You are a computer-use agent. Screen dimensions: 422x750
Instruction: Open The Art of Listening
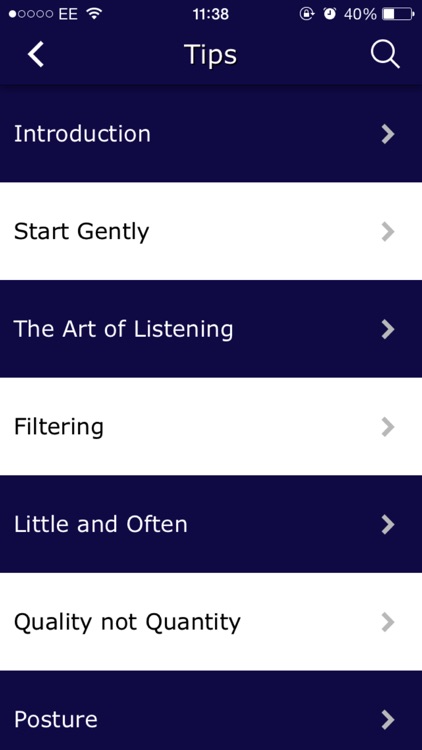point(211,329)
